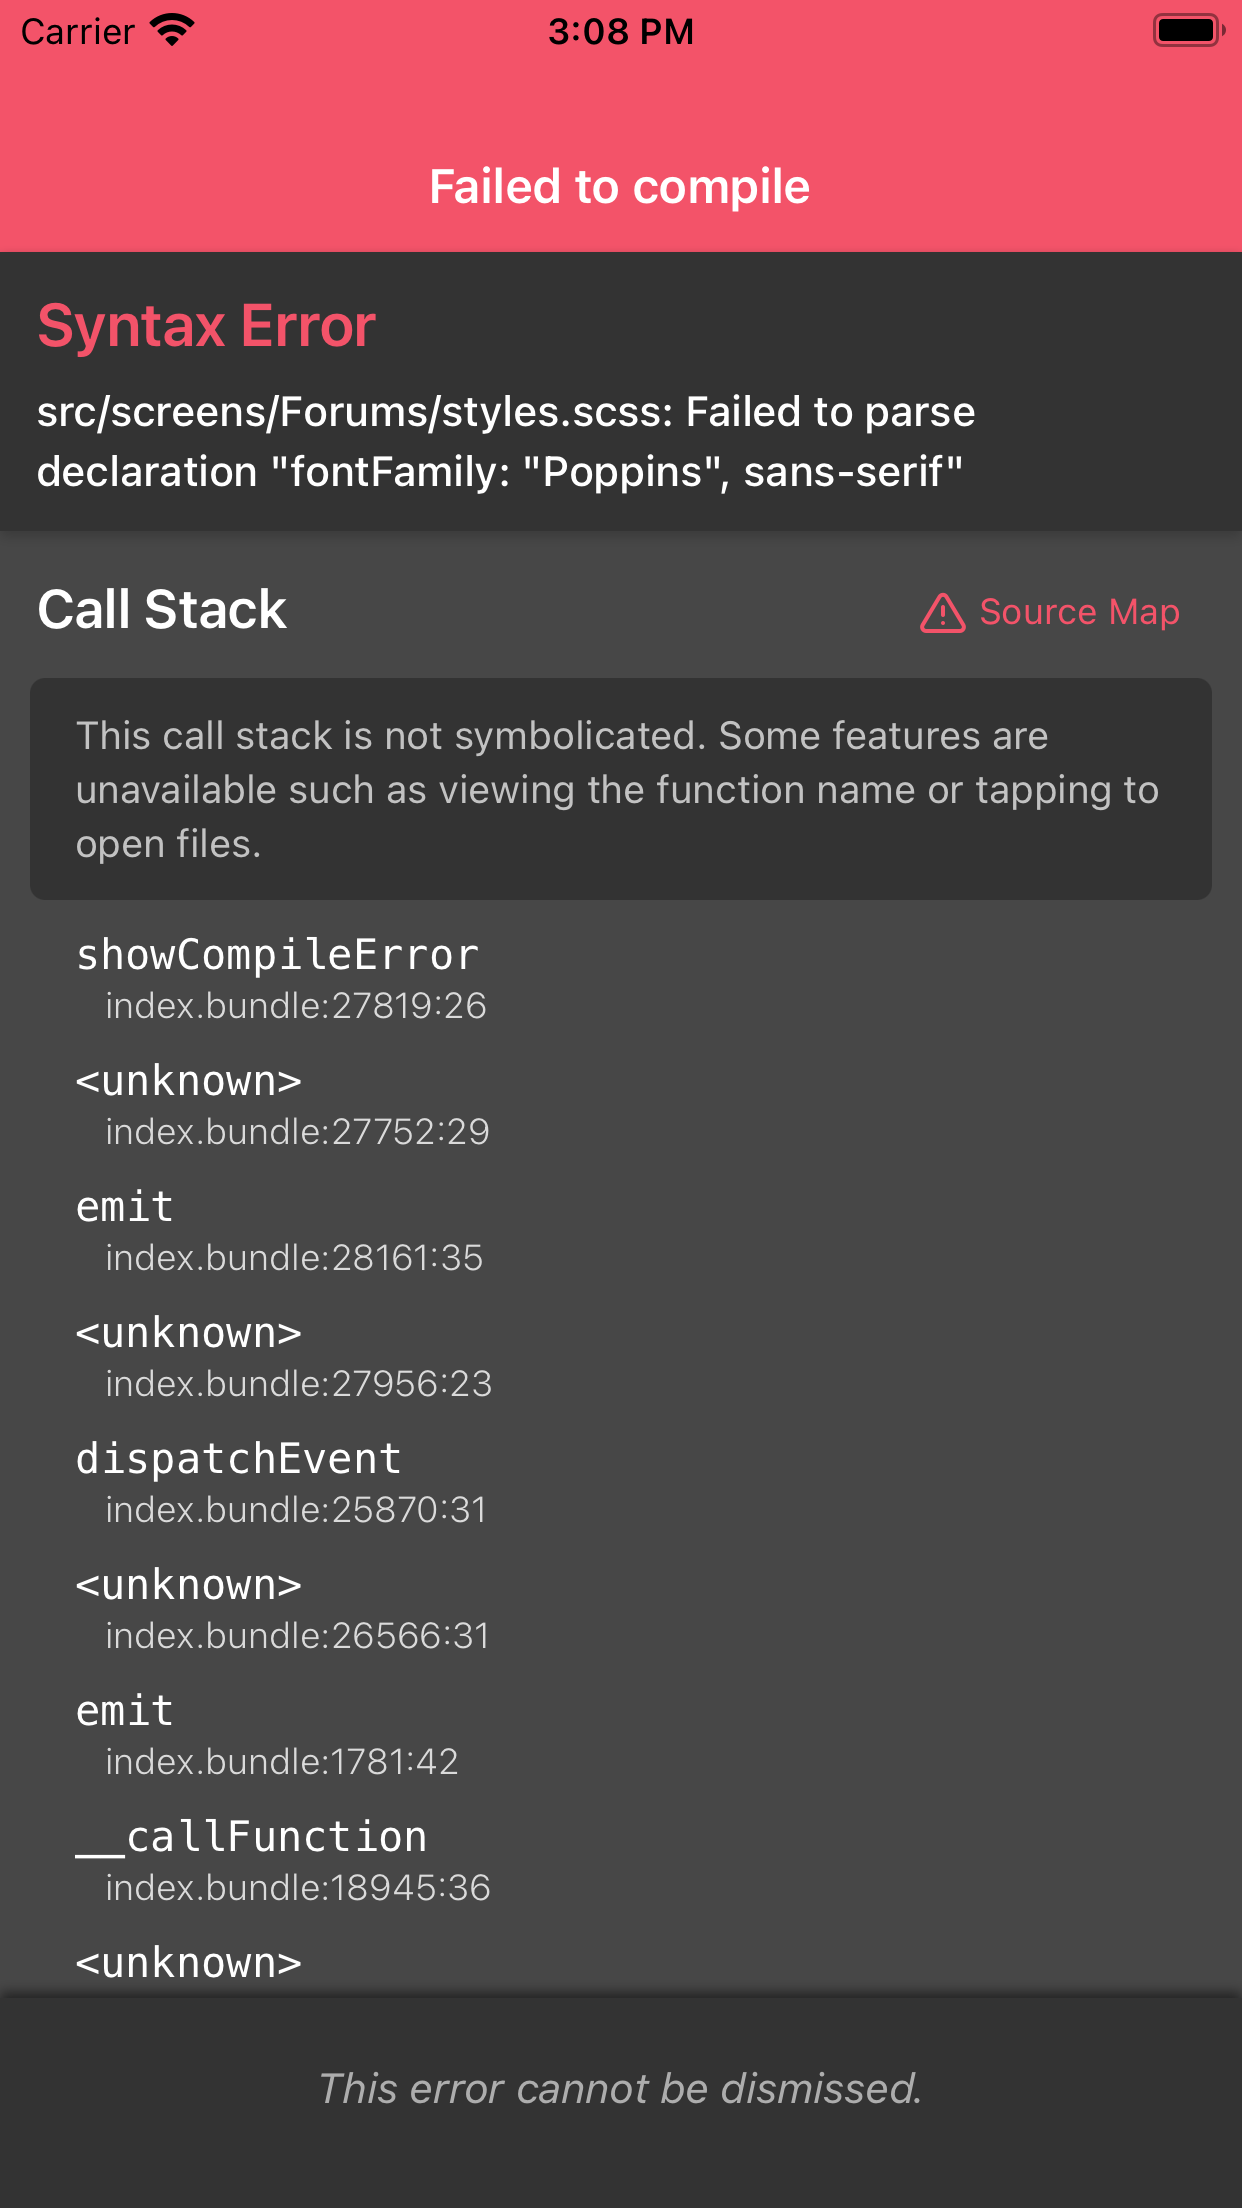This screenshot has height=2208, width=1242.
Task: Tap the Failed to compile header
Action: (620, 187)
